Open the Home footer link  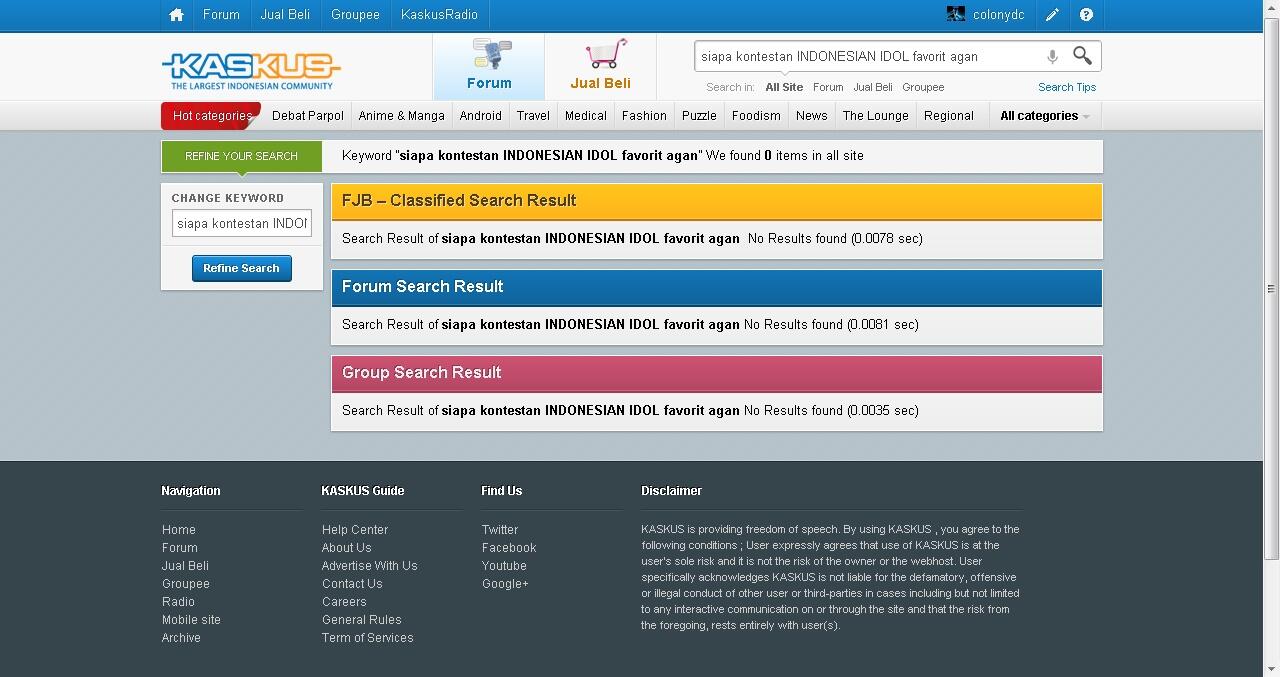click(179, 530)
